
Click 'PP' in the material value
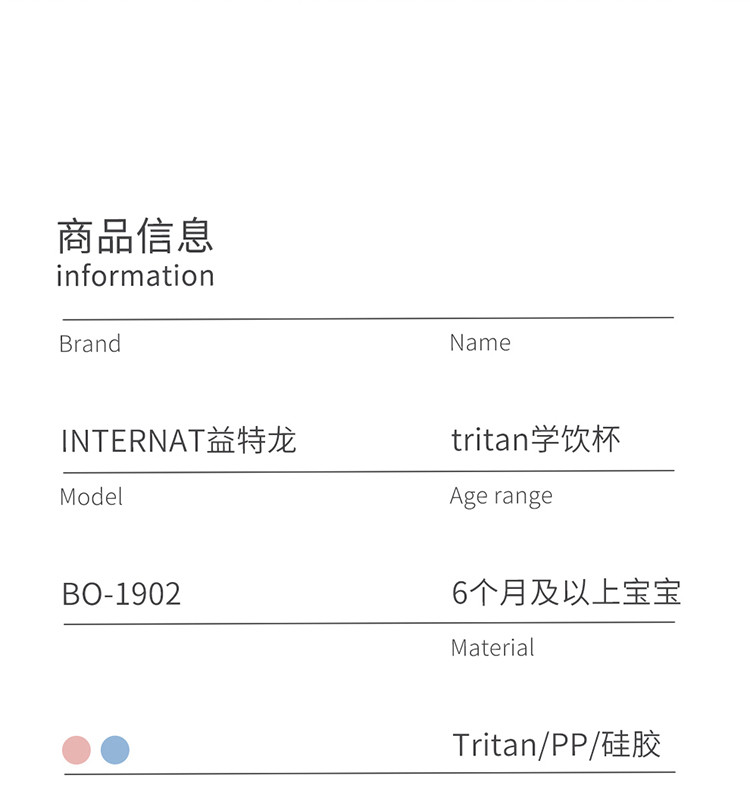(567, 746)
